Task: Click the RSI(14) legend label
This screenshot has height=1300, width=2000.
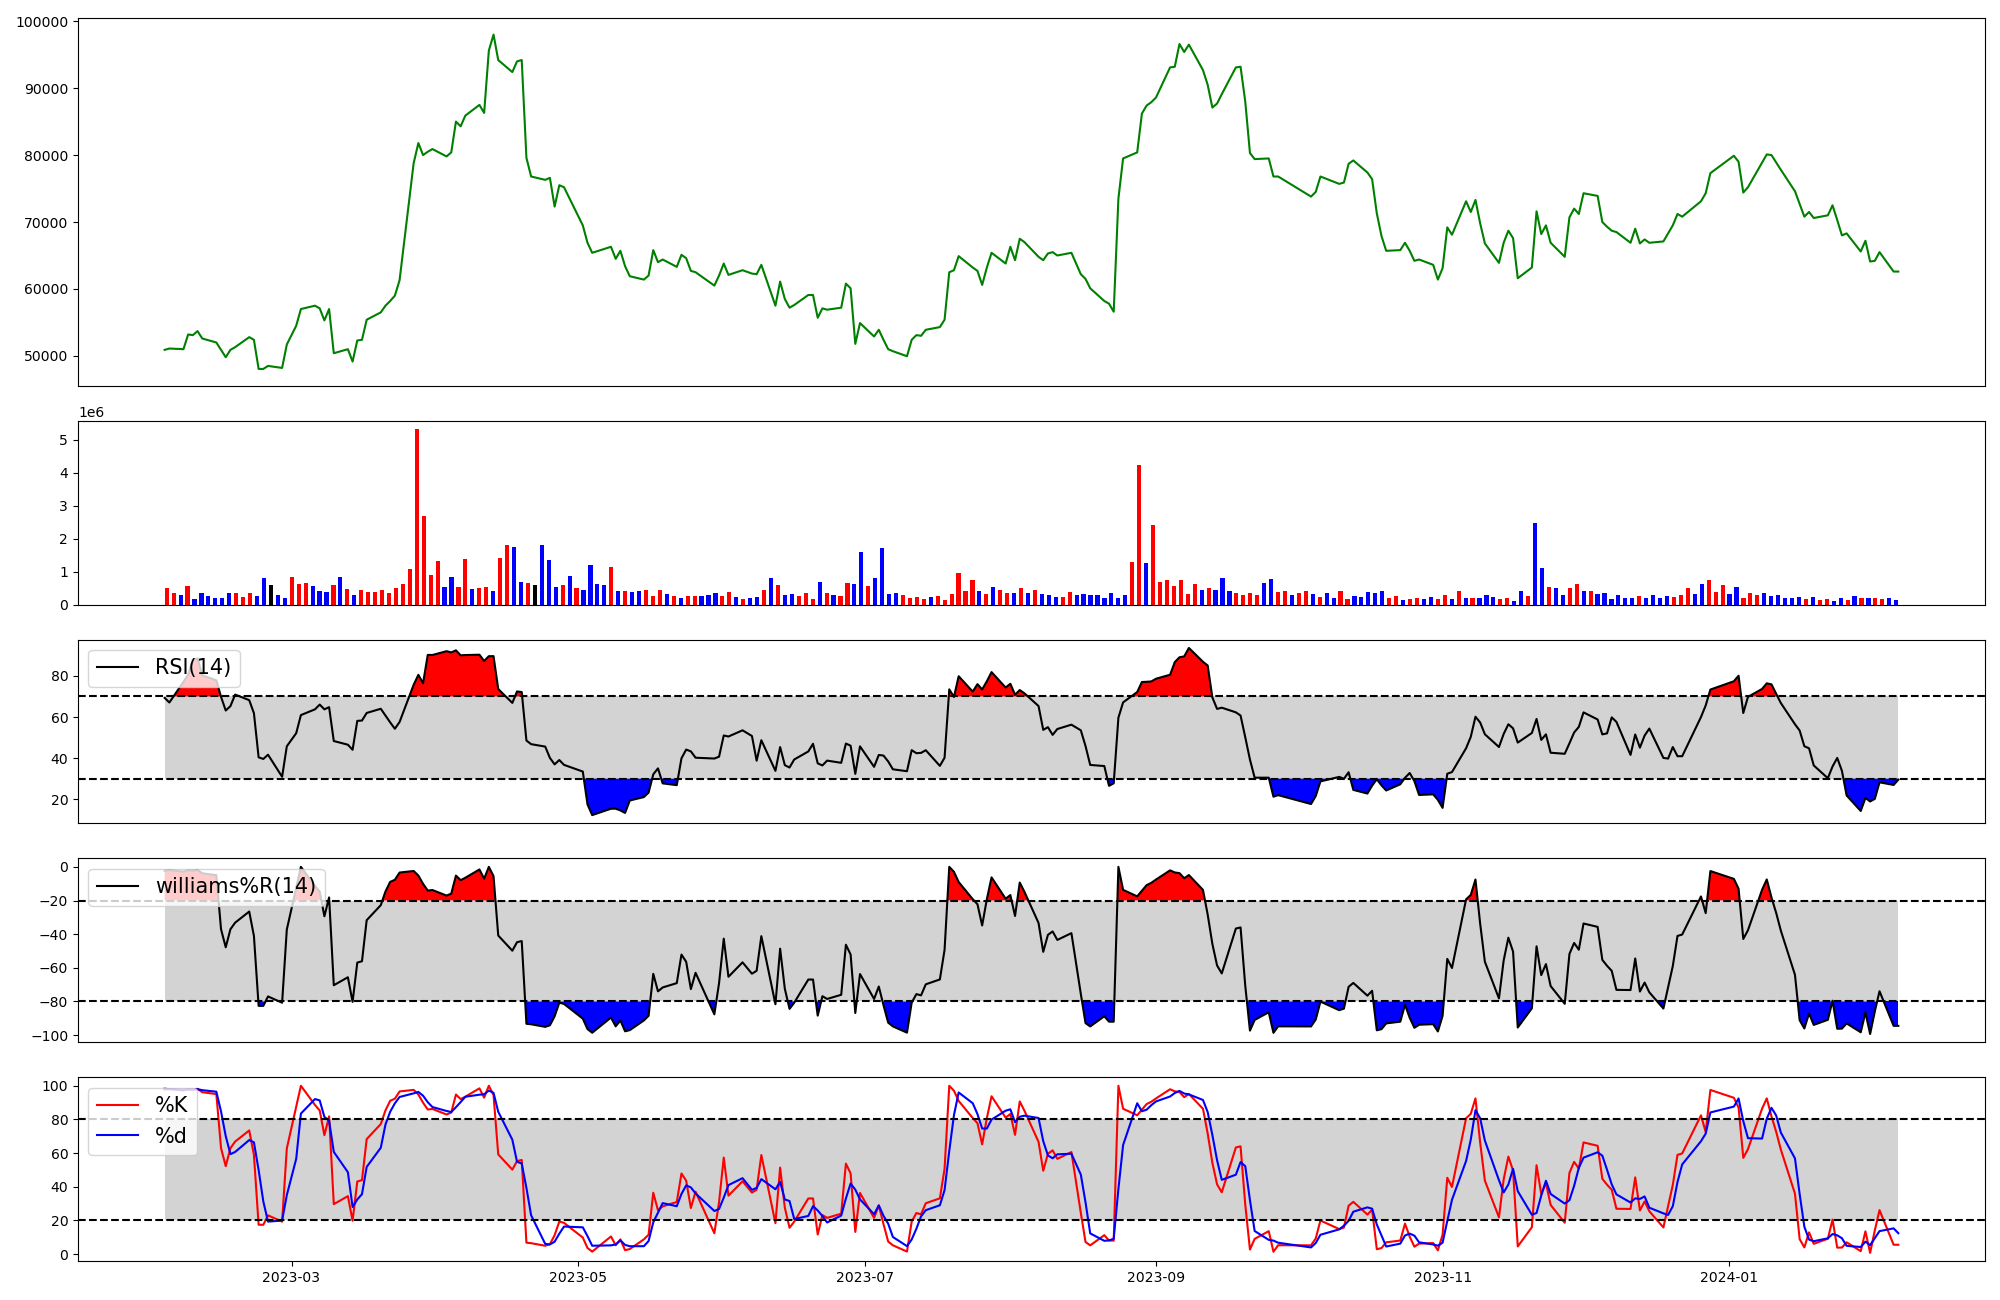Action: point(192,667)
